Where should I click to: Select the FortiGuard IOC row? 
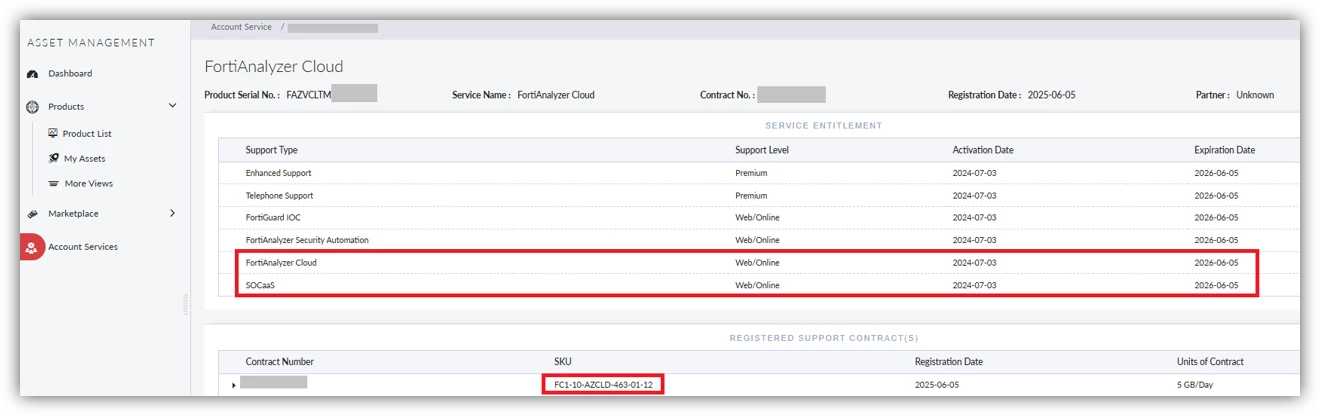(760, 217)
